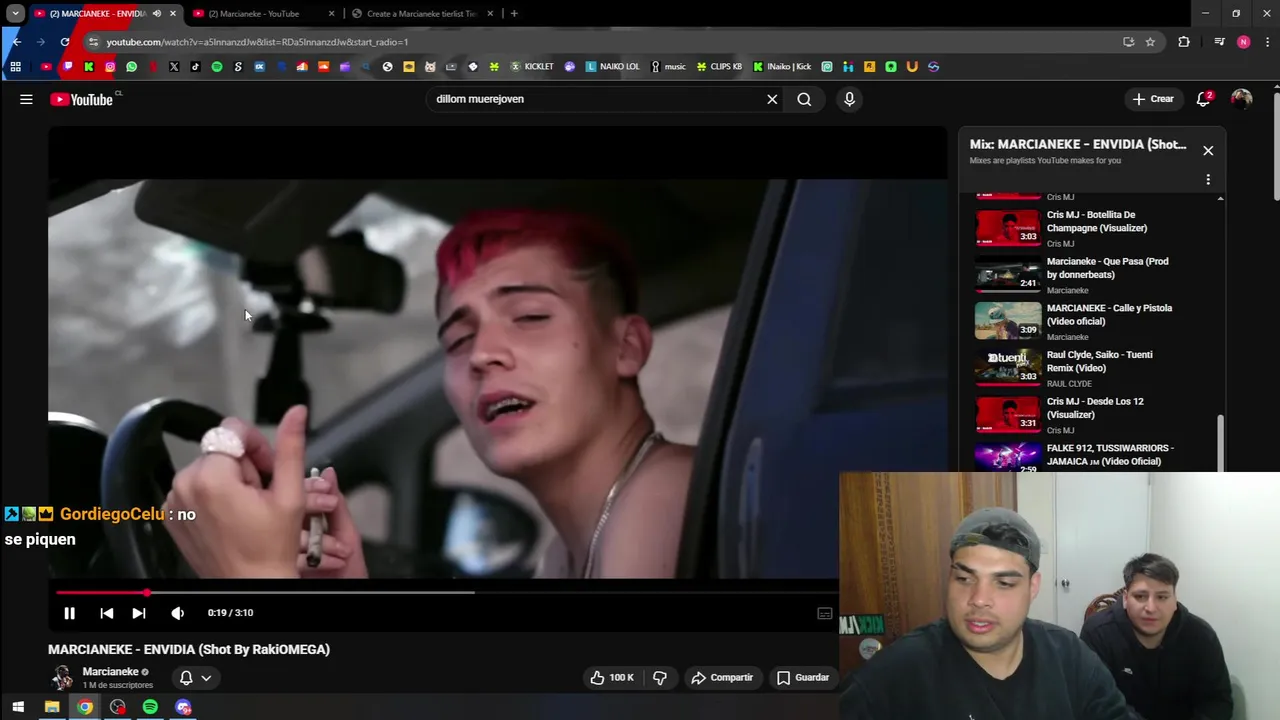Toggle subtitles on the video player
This screenshot has width=1280, height=720.
[x=824, y=613]
